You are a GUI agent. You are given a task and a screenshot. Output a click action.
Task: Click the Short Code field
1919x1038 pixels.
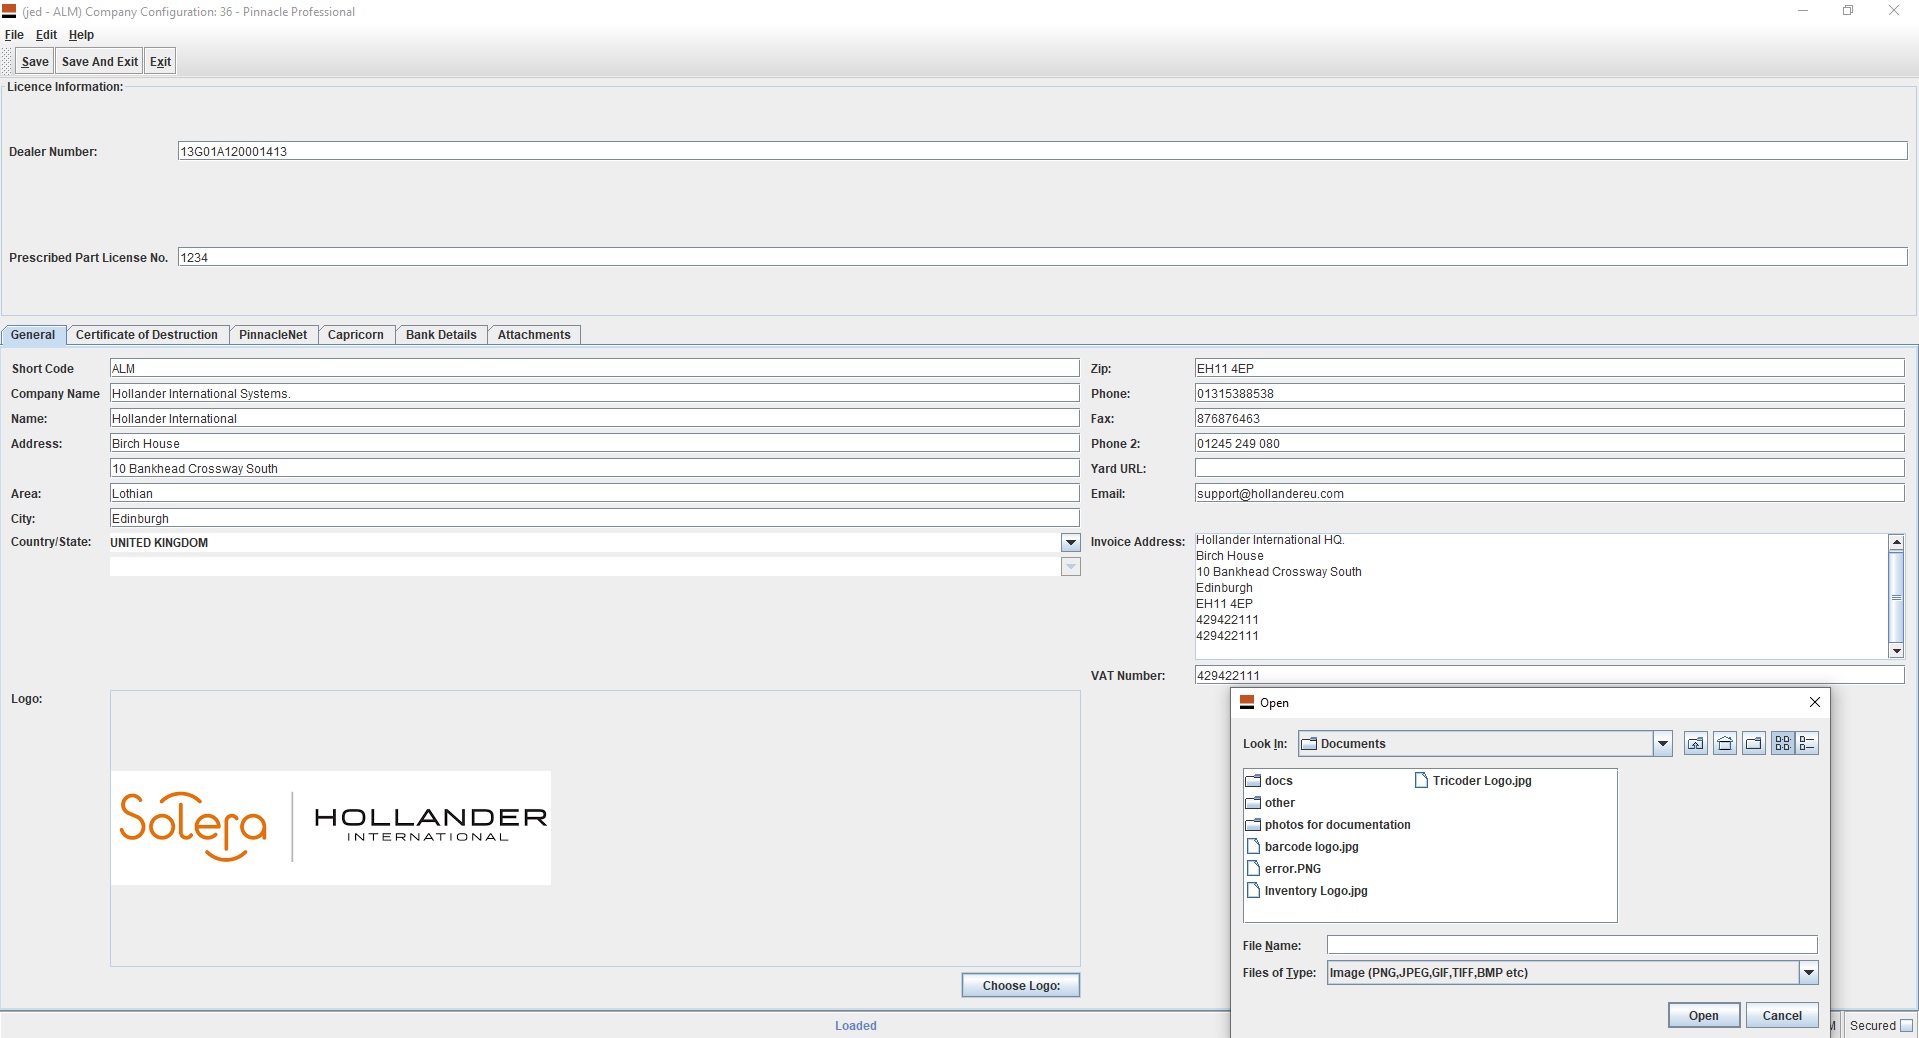coord(594,368)
